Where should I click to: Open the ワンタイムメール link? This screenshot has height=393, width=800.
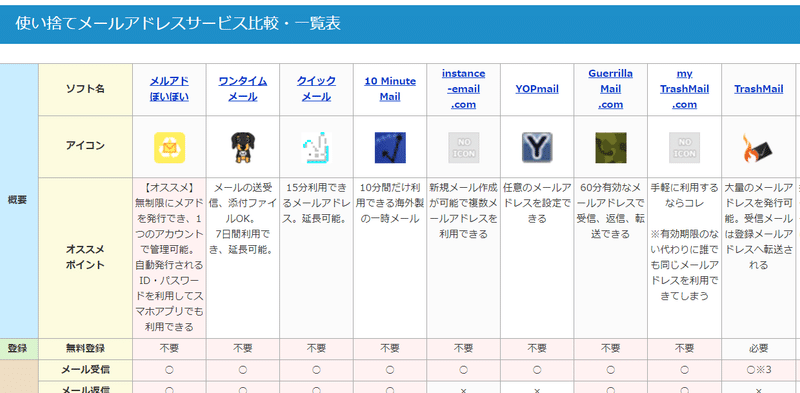243,89
